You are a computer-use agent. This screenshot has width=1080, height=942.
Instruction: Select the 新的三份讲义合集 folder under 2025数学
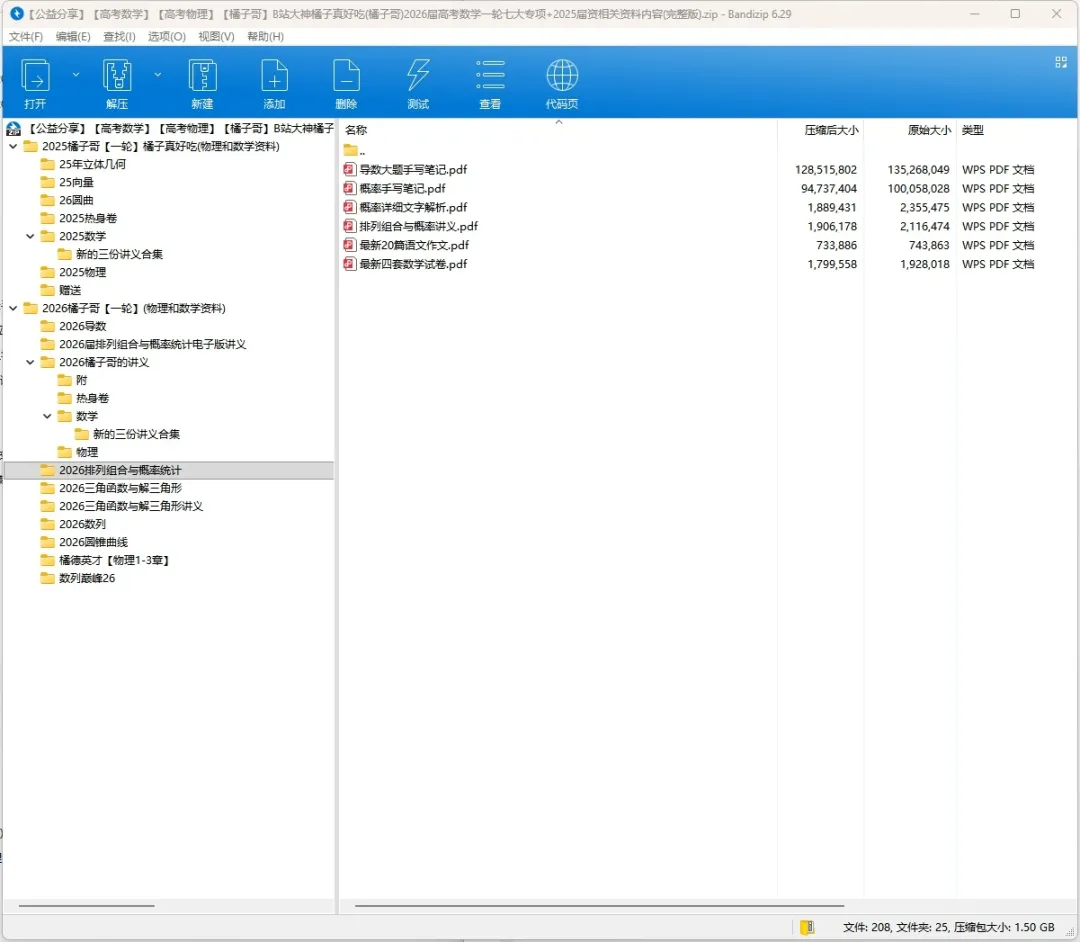(x=110, y=254)
